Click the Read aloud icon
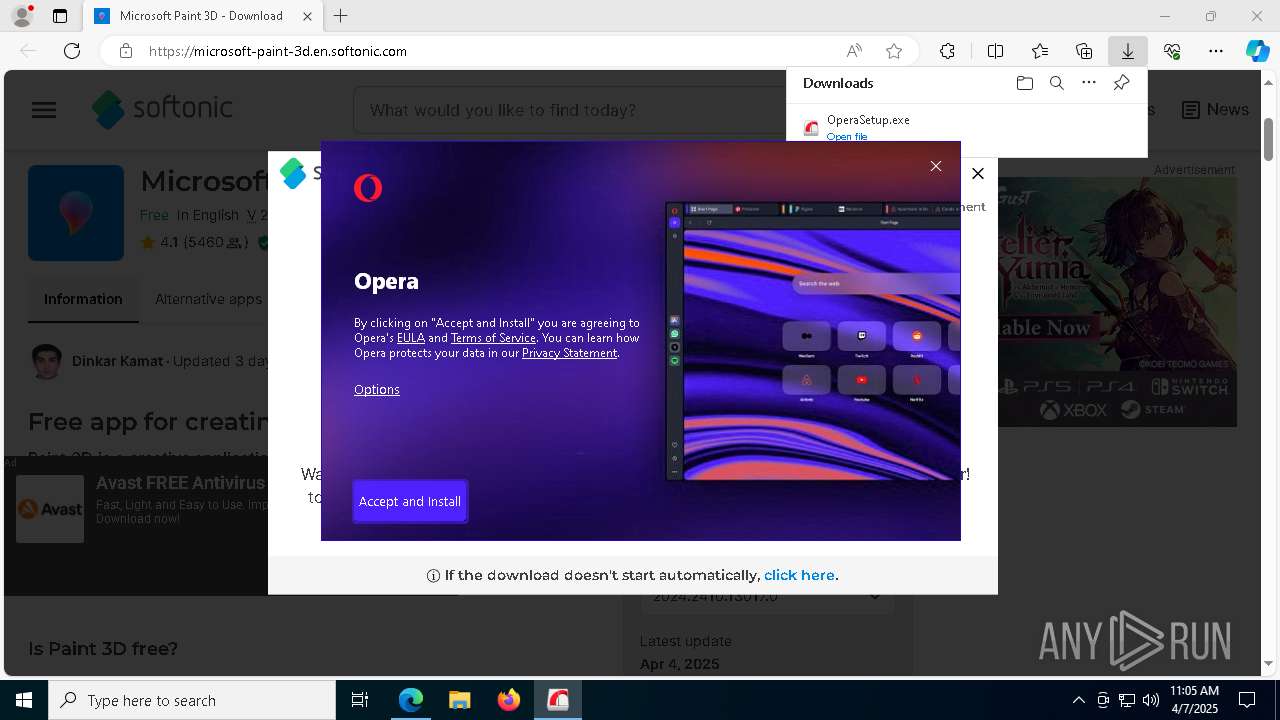Viewport: 1280px width, 720px height. pos(854,51)
